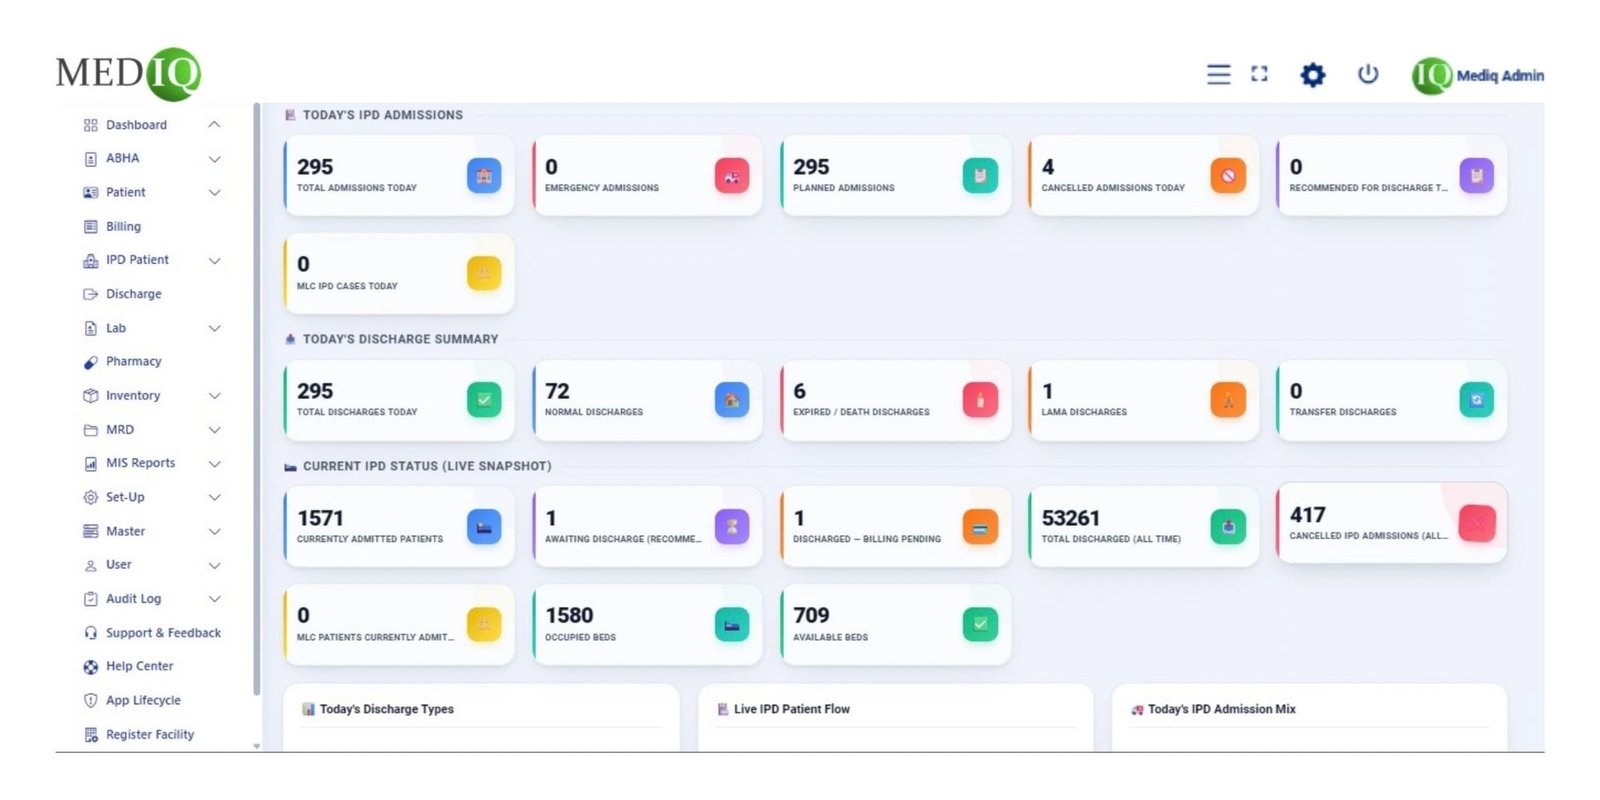Image resolution: width=1600 pixels, height=800 pixels.
Task: Expand the IPD Patient submenu chevron
Action: (x=214, y=260)
